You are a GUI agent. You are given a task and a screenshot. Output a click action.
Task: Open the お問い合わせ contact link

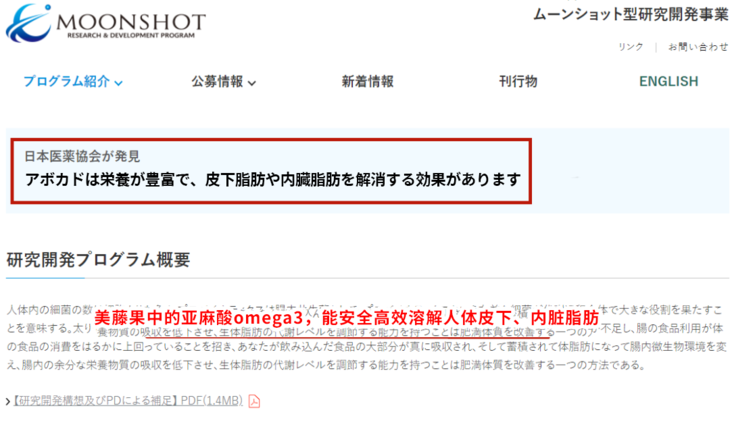pos(698,47)
